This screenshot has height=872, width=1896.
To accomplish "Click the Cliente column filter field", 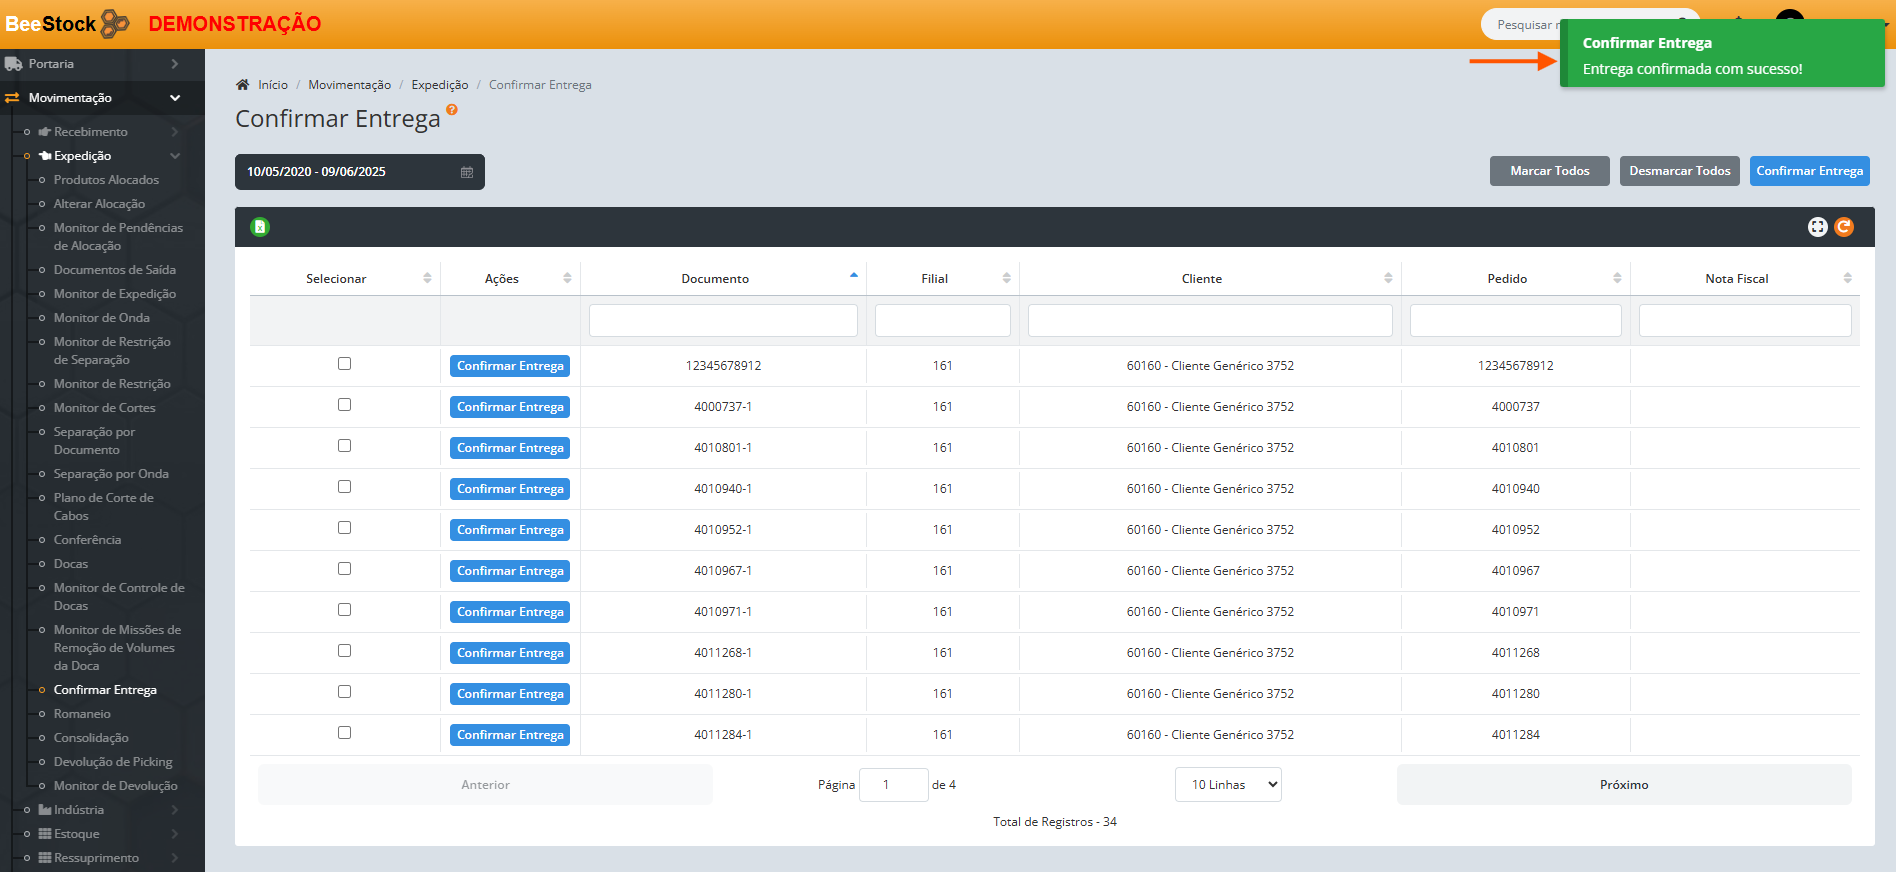I will (x=1209, y=321).
